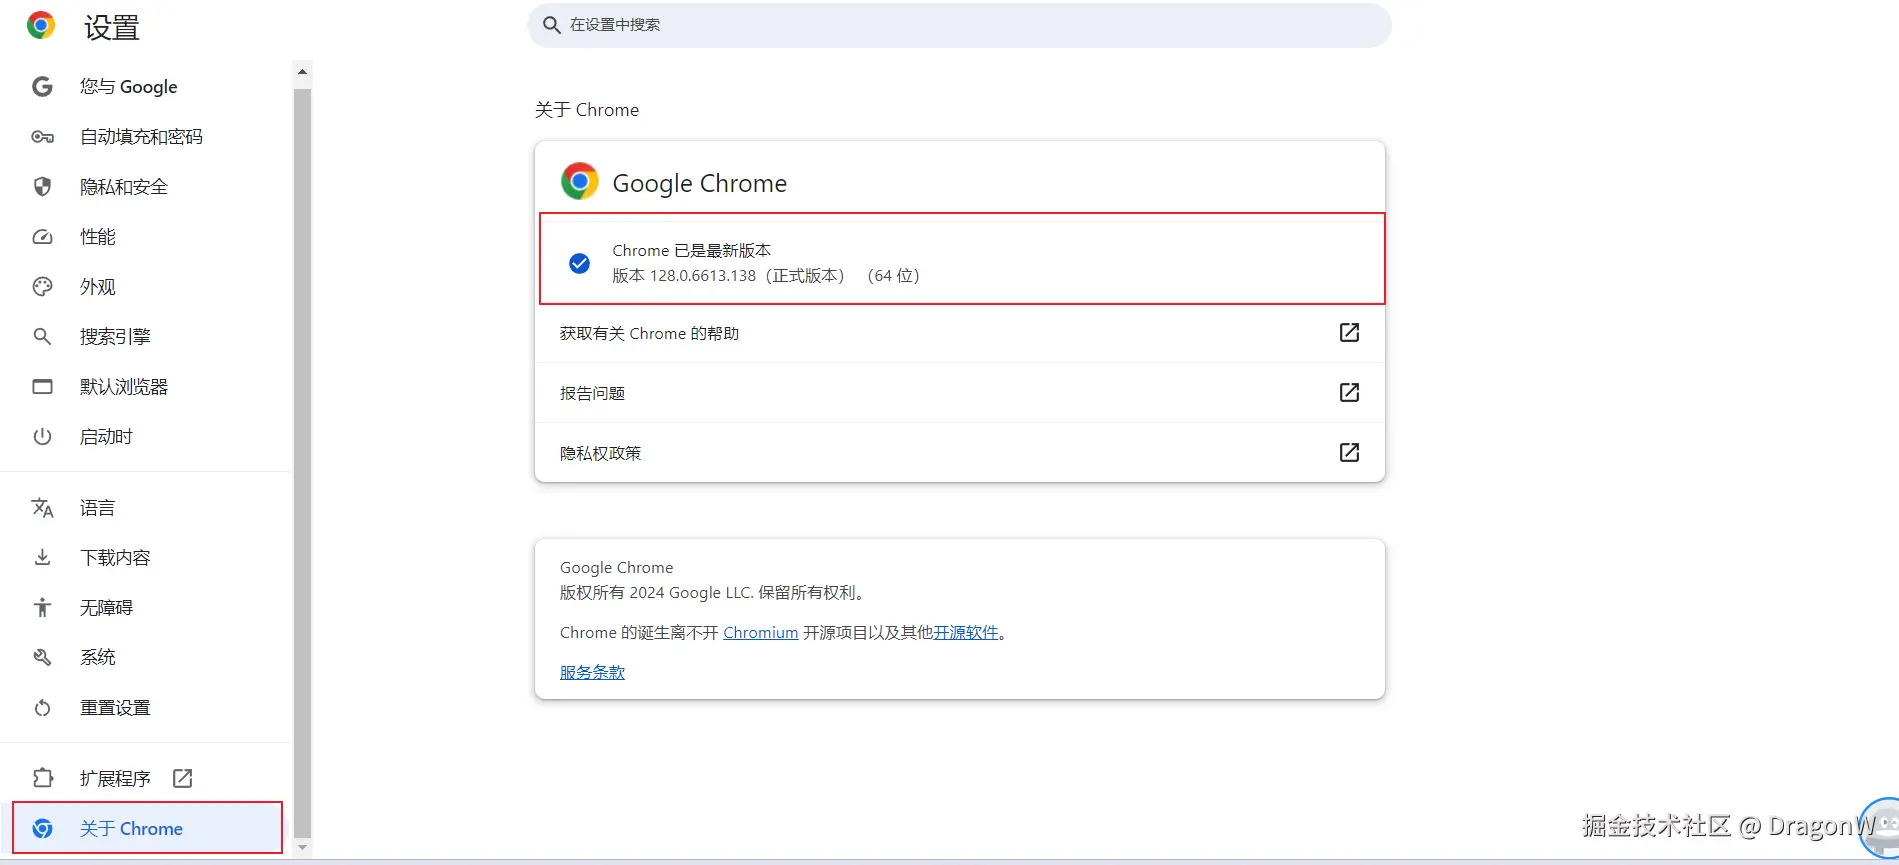Open the Chromium hyperlink

pos(760,633)
